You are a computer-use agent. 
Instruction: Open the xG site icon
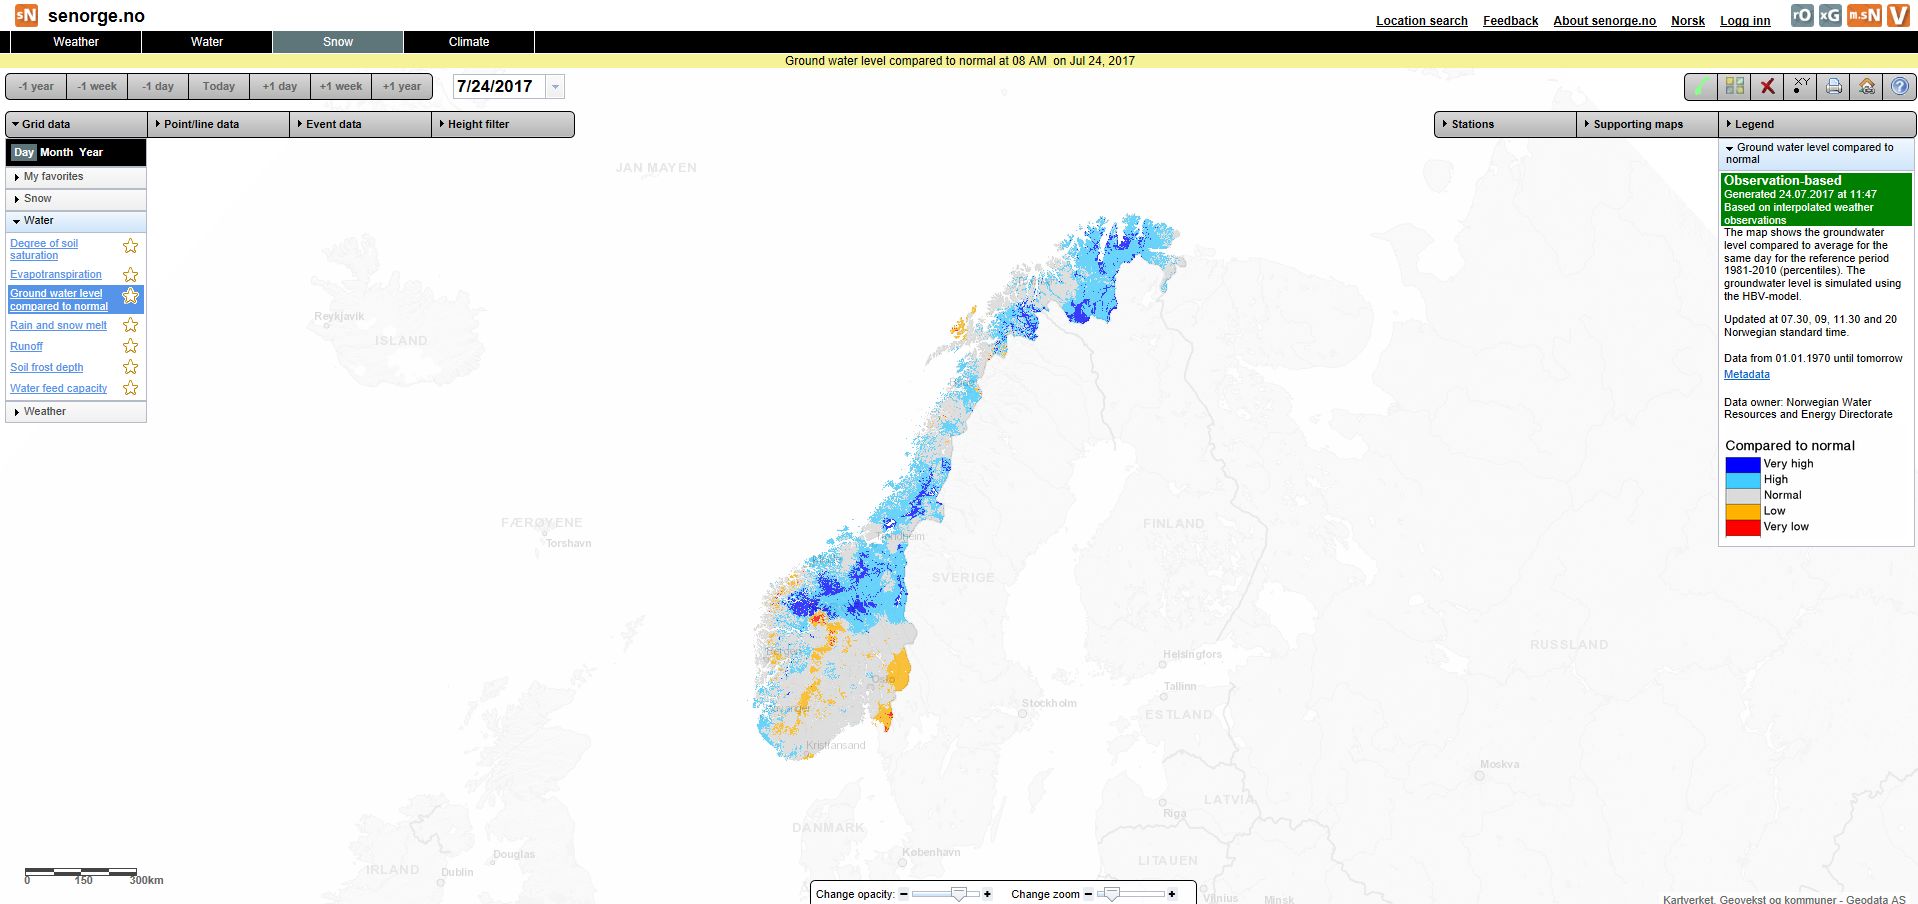tap(1830, 15)
